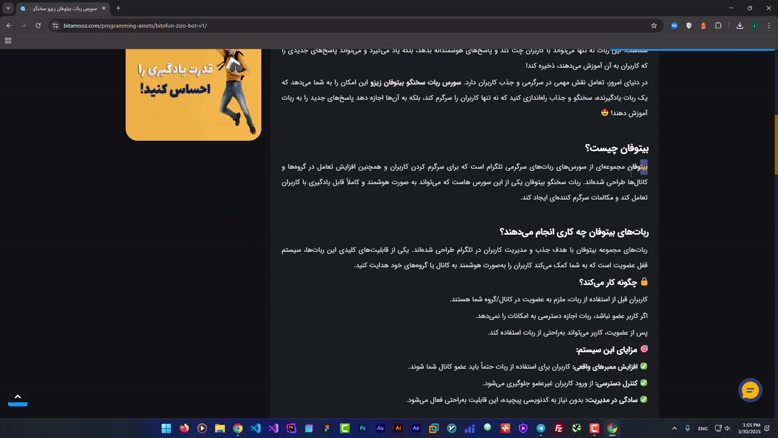
Task: Open the yellow chat support bubble
Action: tap(750, 390)
